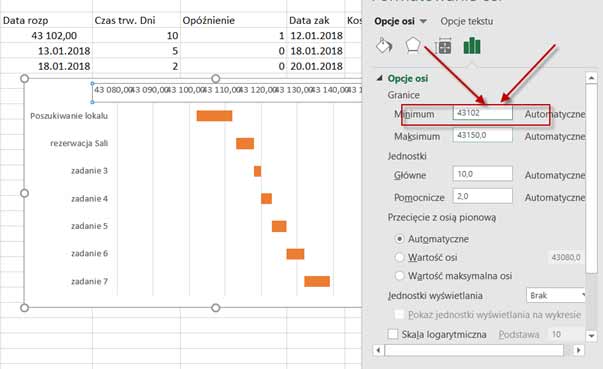Click the Podstawa value field 10
The width and height of the screenshot is (603, 369).
[x=566, y=334]
